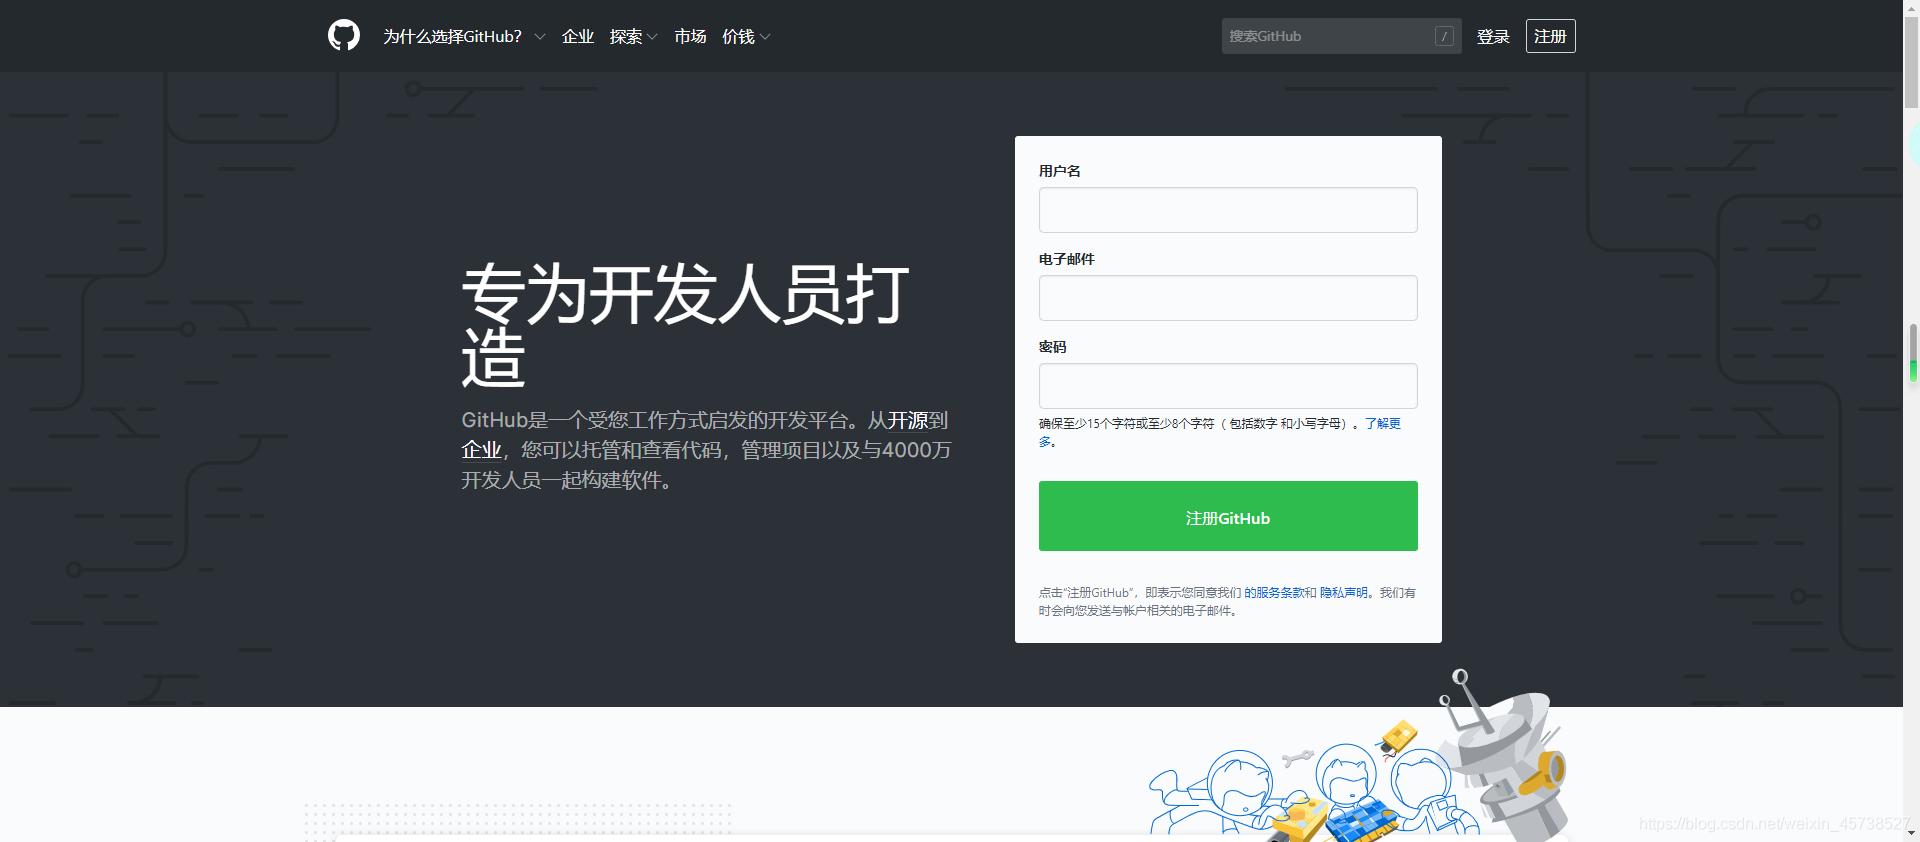Open the 企业 navigation item

(x=578, y=36)
